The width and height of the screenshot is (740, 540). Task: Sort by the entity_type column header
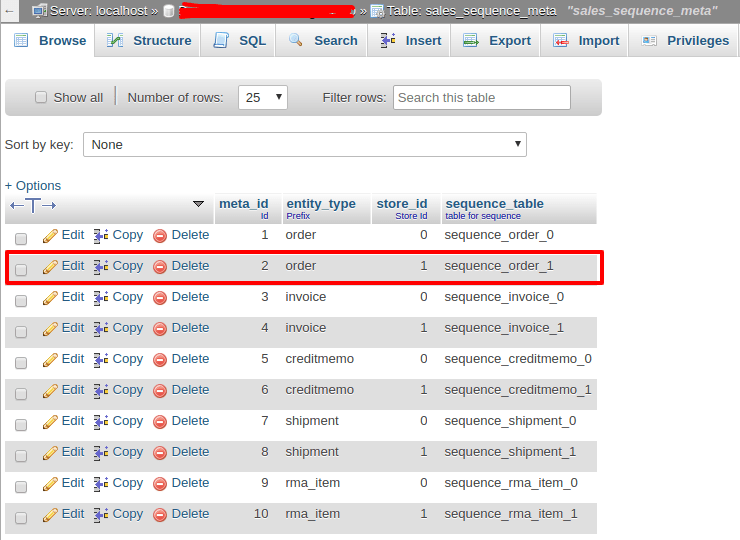click(x=321, y=203)
